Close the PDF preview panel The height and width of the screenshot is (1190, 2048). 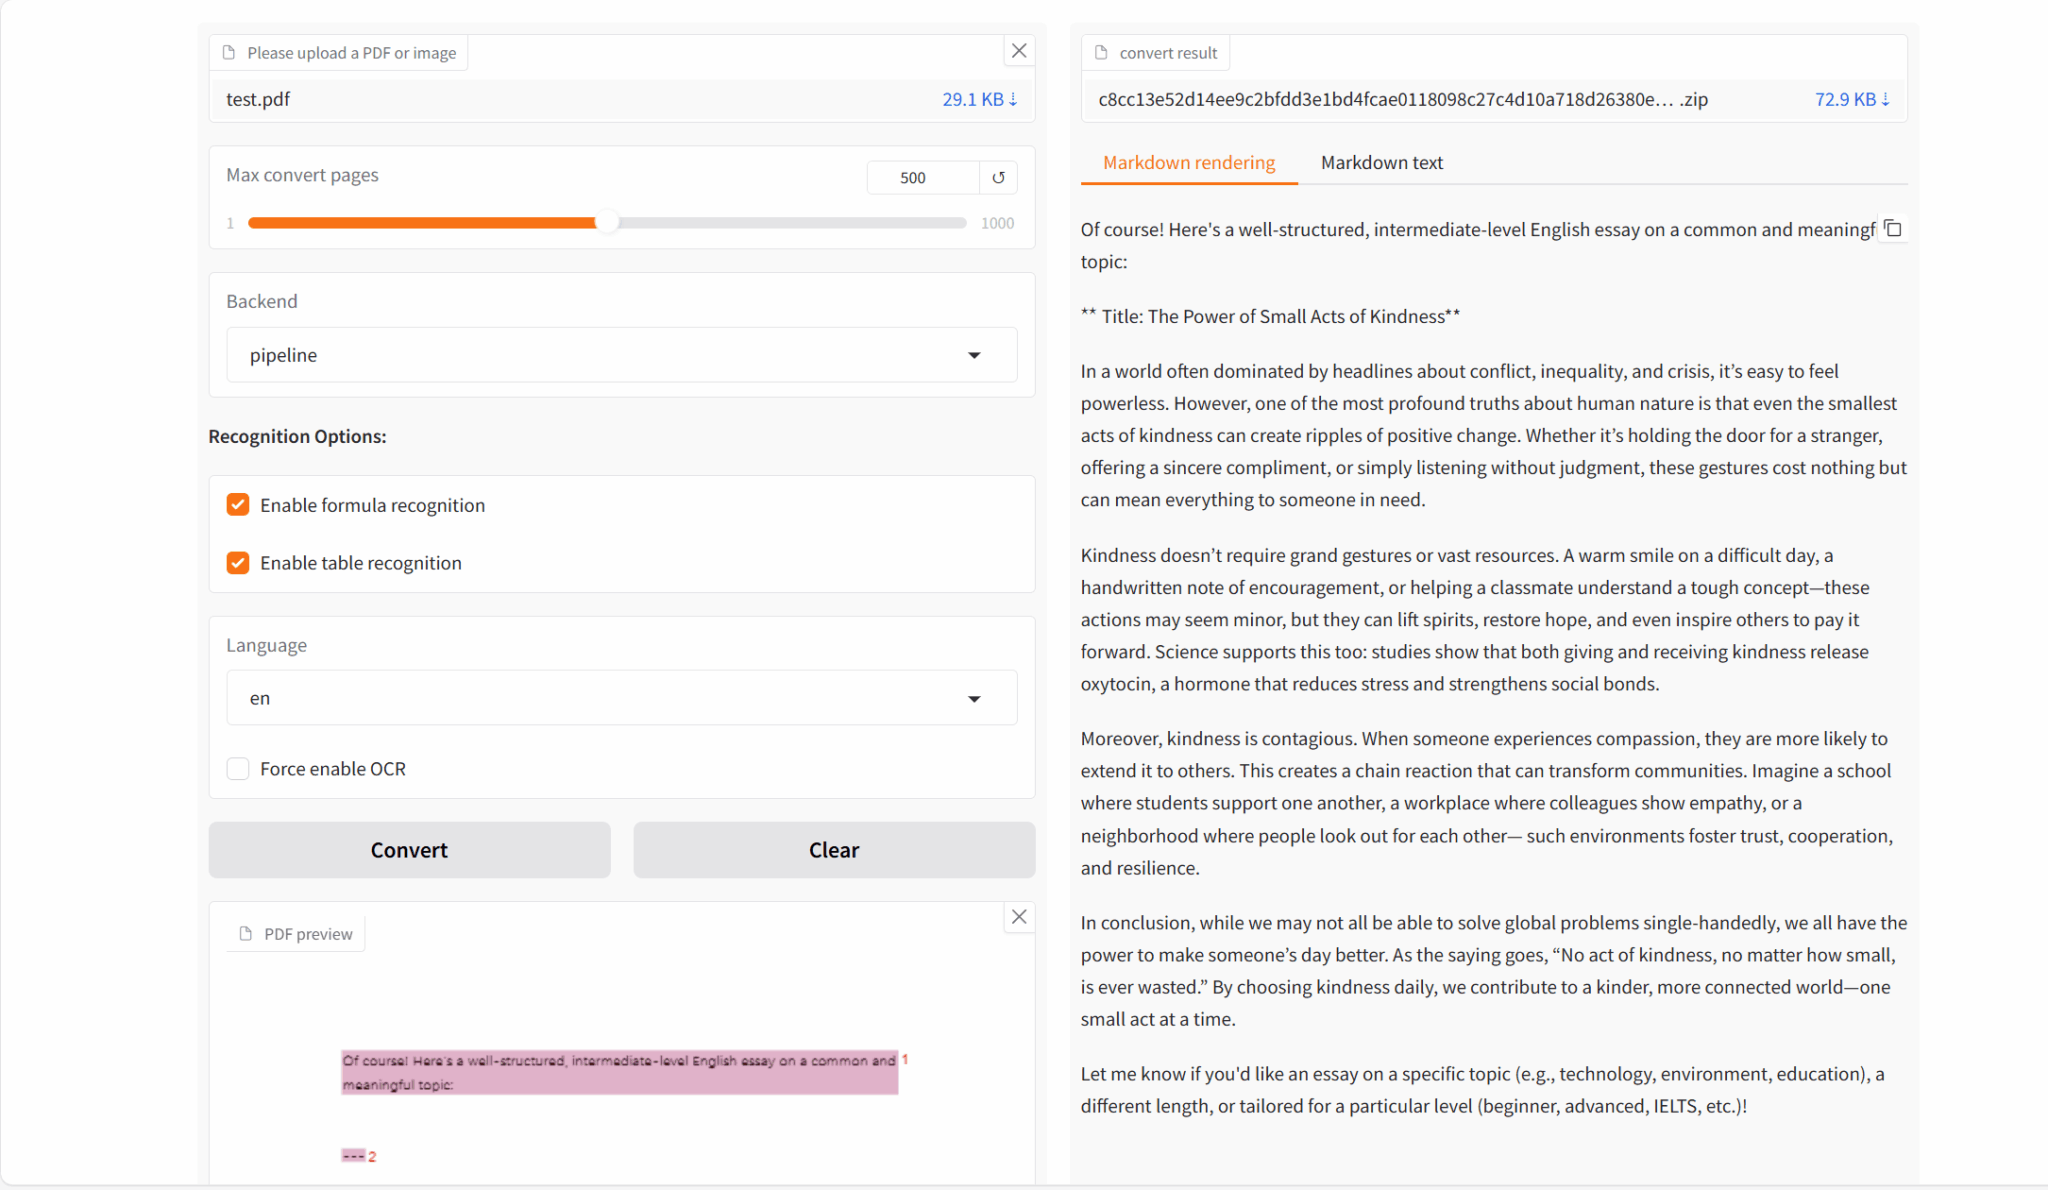pyautogui.click(x=1019, y=917)
